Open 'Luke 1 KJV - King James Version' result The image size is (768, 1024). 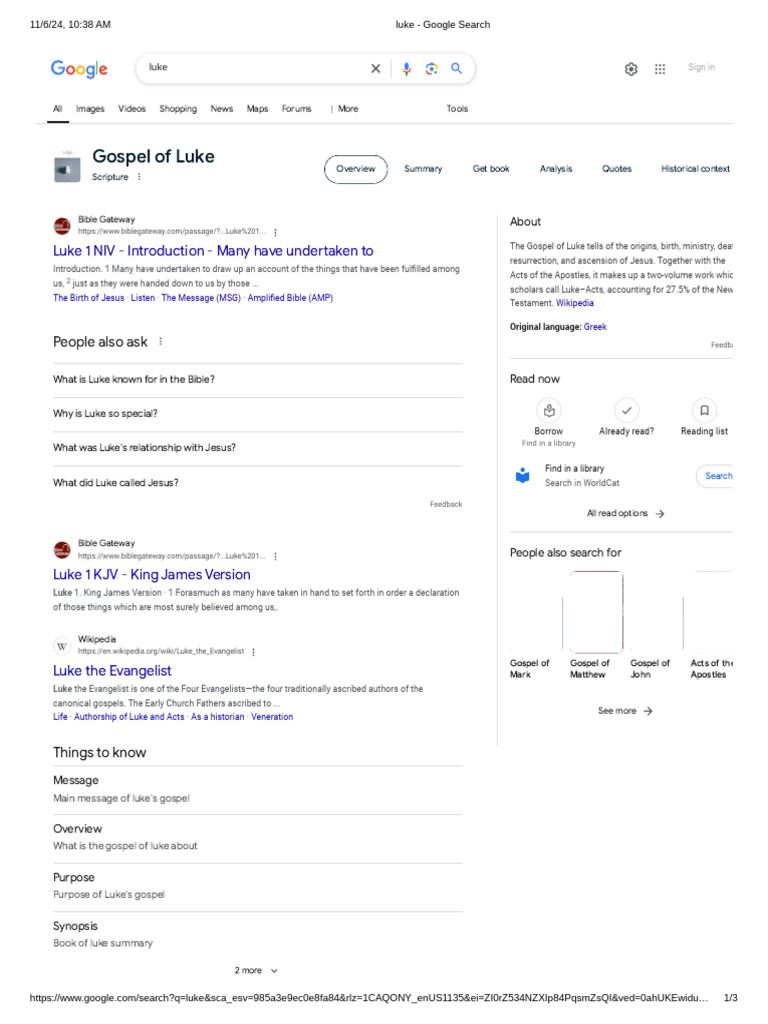(x=152, y=575)
